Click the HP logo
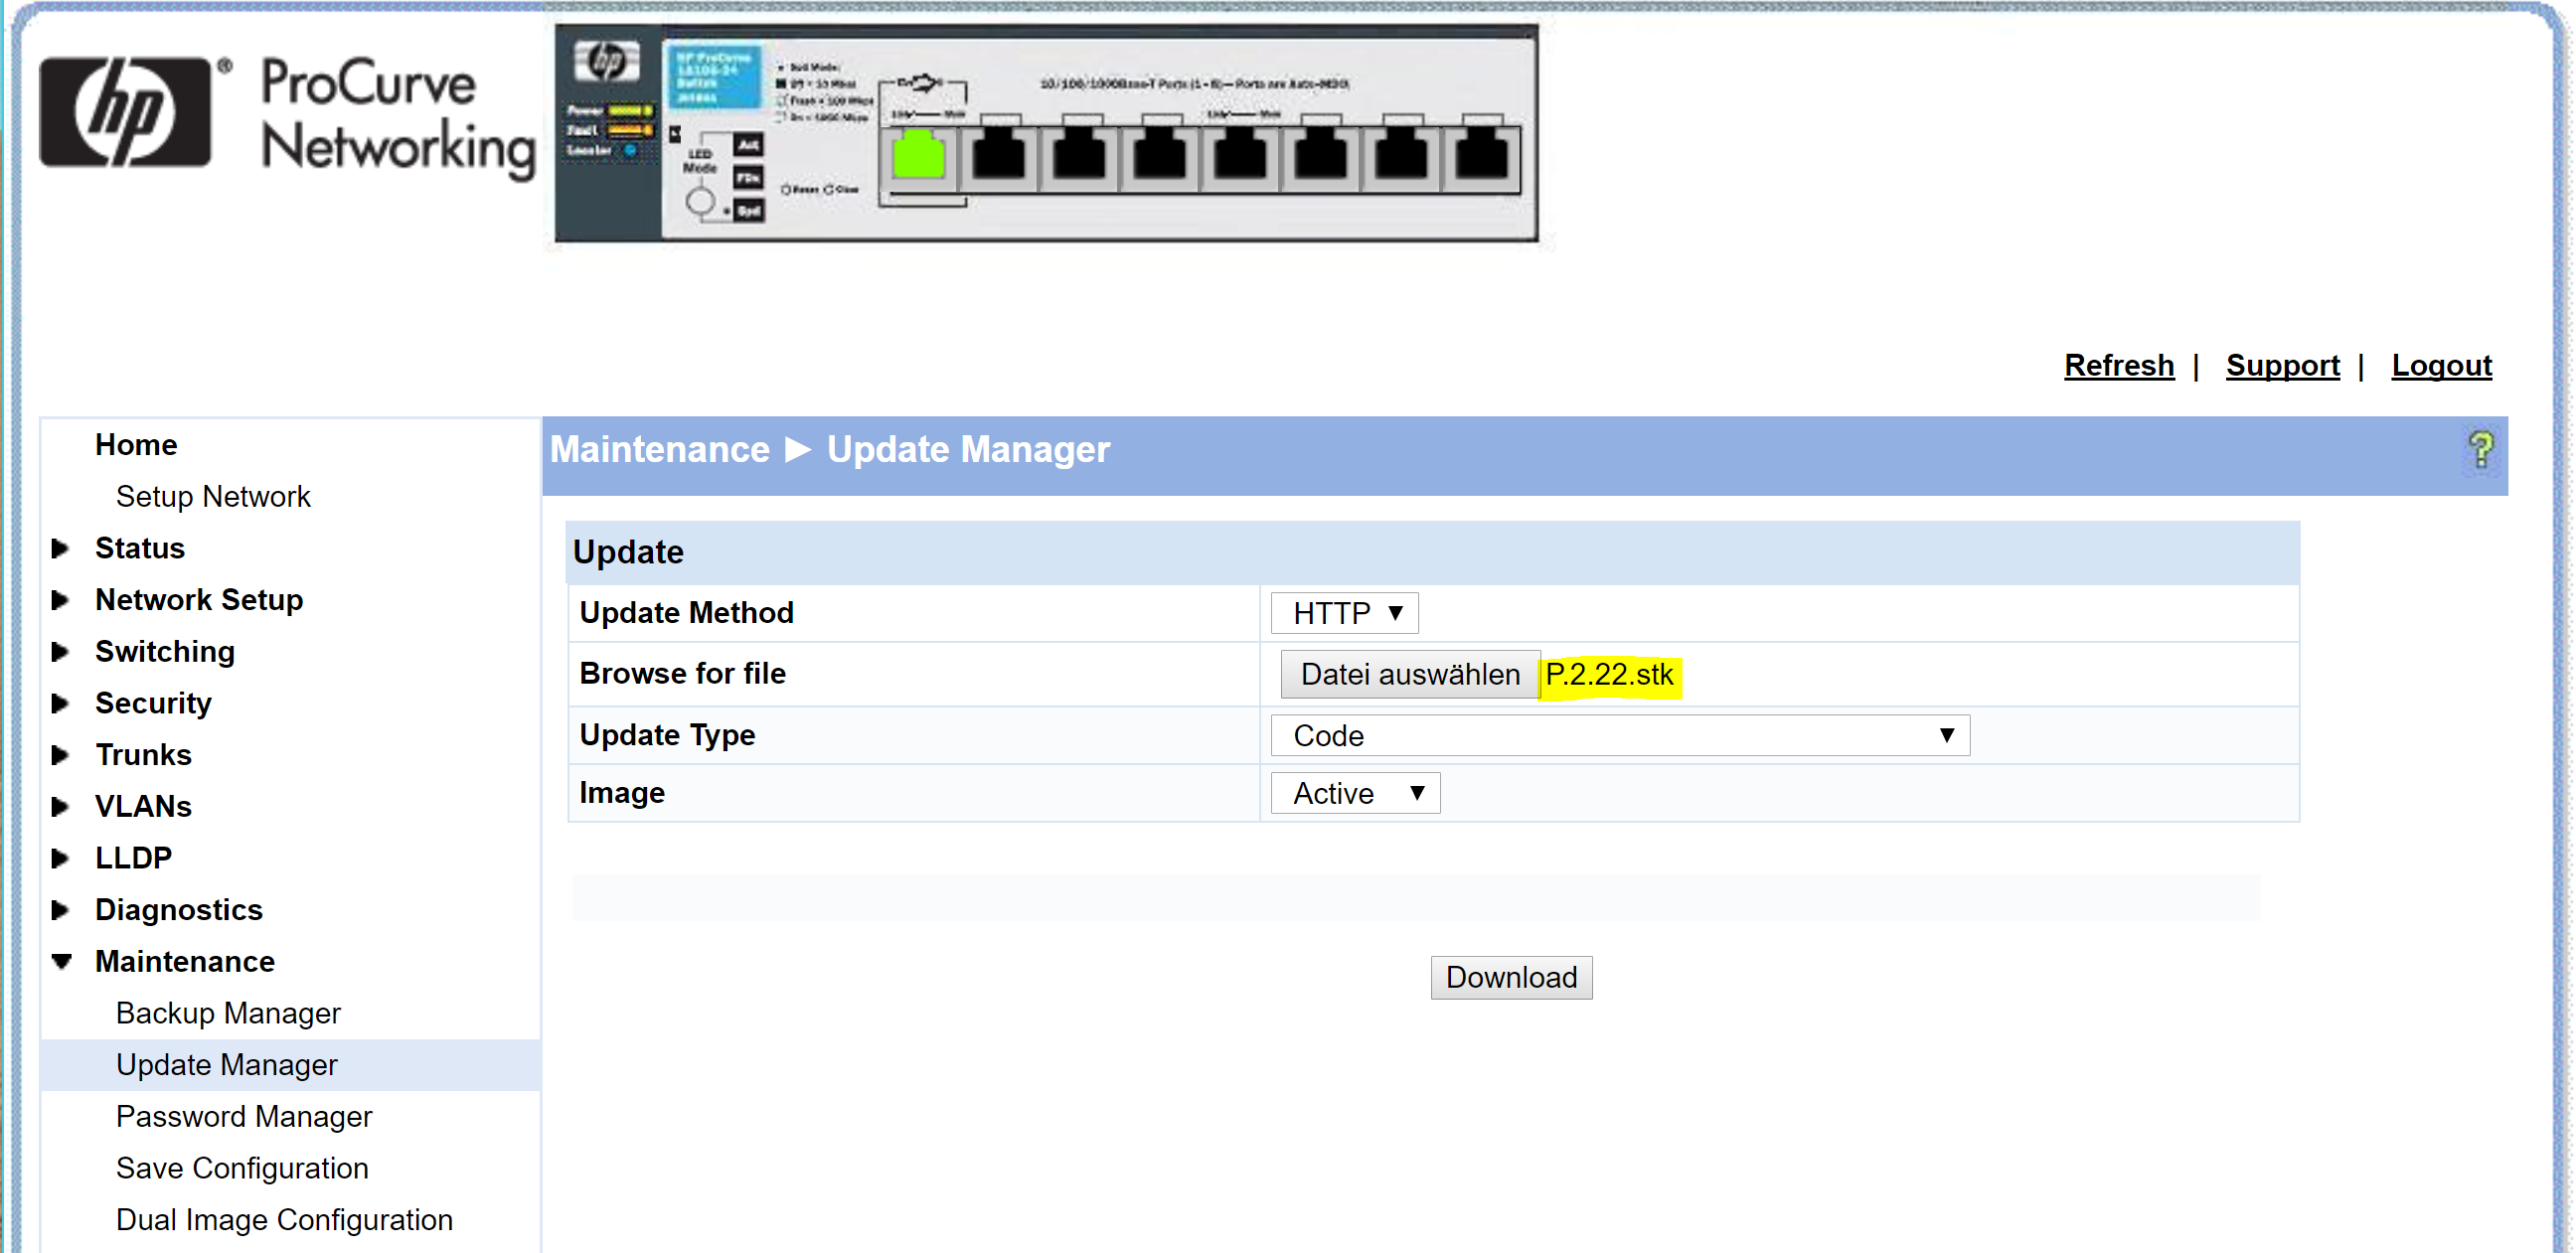The image size is (2576, 1253). (x=126, y=113)
